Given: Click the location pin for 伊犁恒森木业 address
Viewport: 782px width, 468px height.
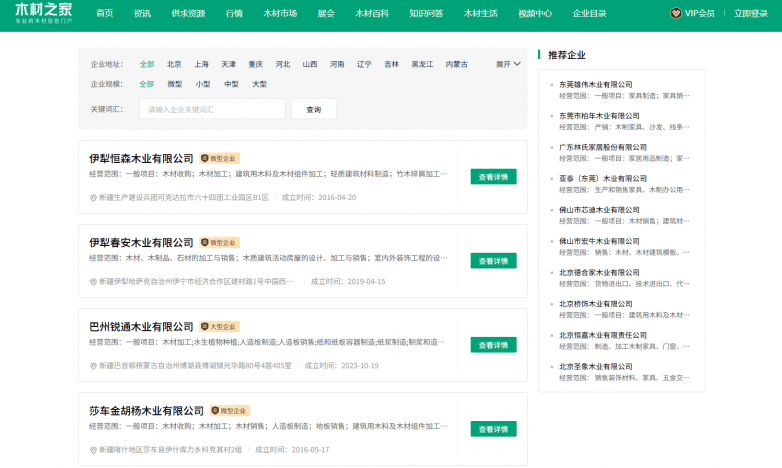Looking at the screenshot, I should [x=93, y=198].
